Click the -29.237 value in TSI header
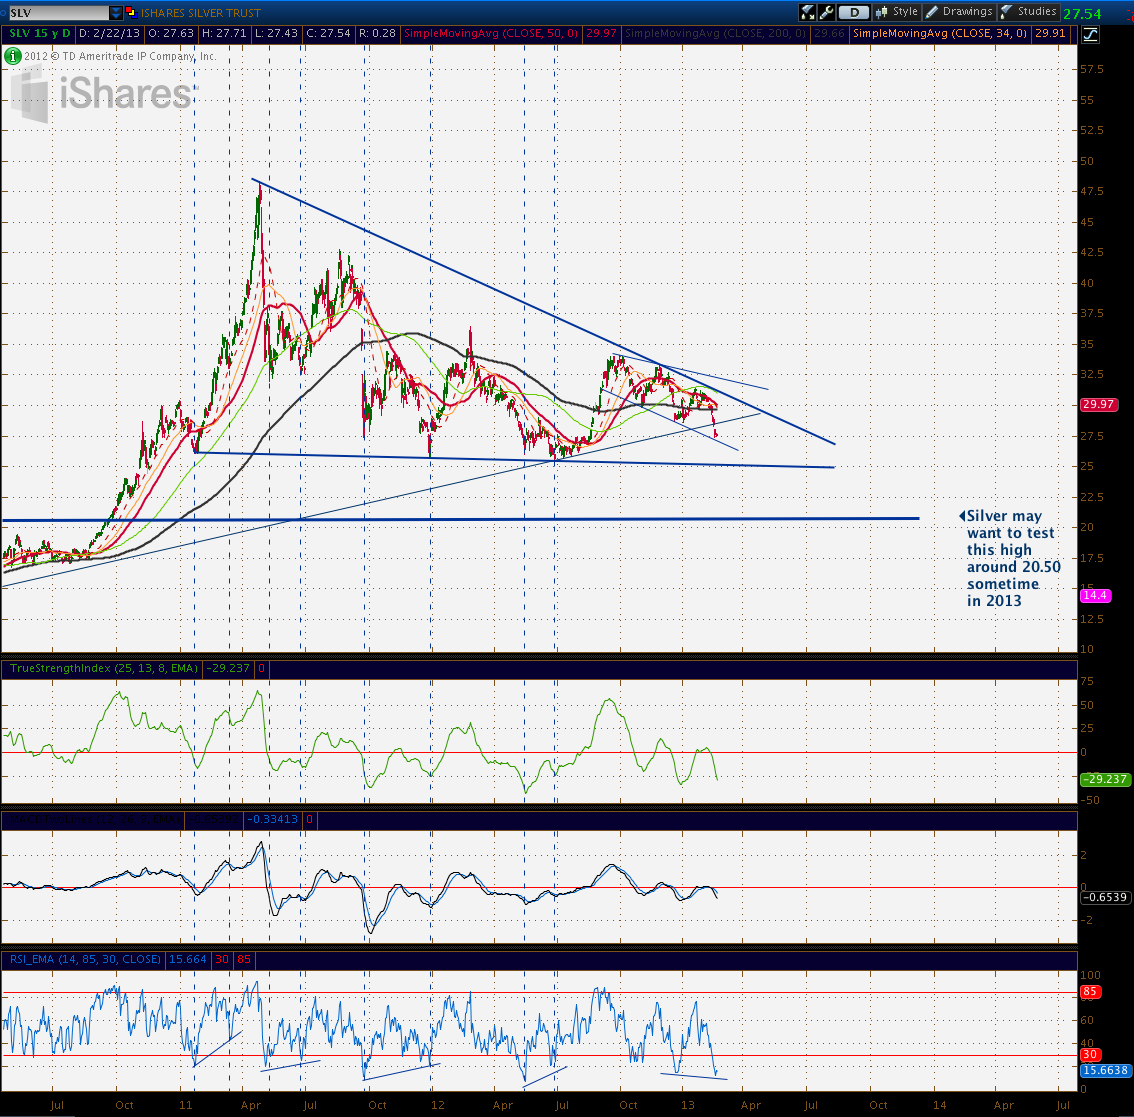The height and width of the screenshot is (1117, 1134). coord(227,668)
